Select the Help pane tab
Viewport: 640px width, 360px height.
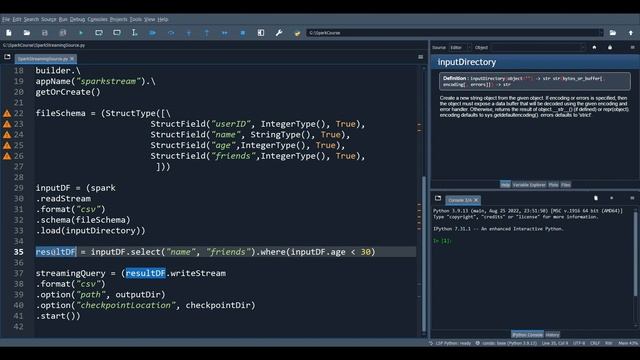tap(505, 185)
